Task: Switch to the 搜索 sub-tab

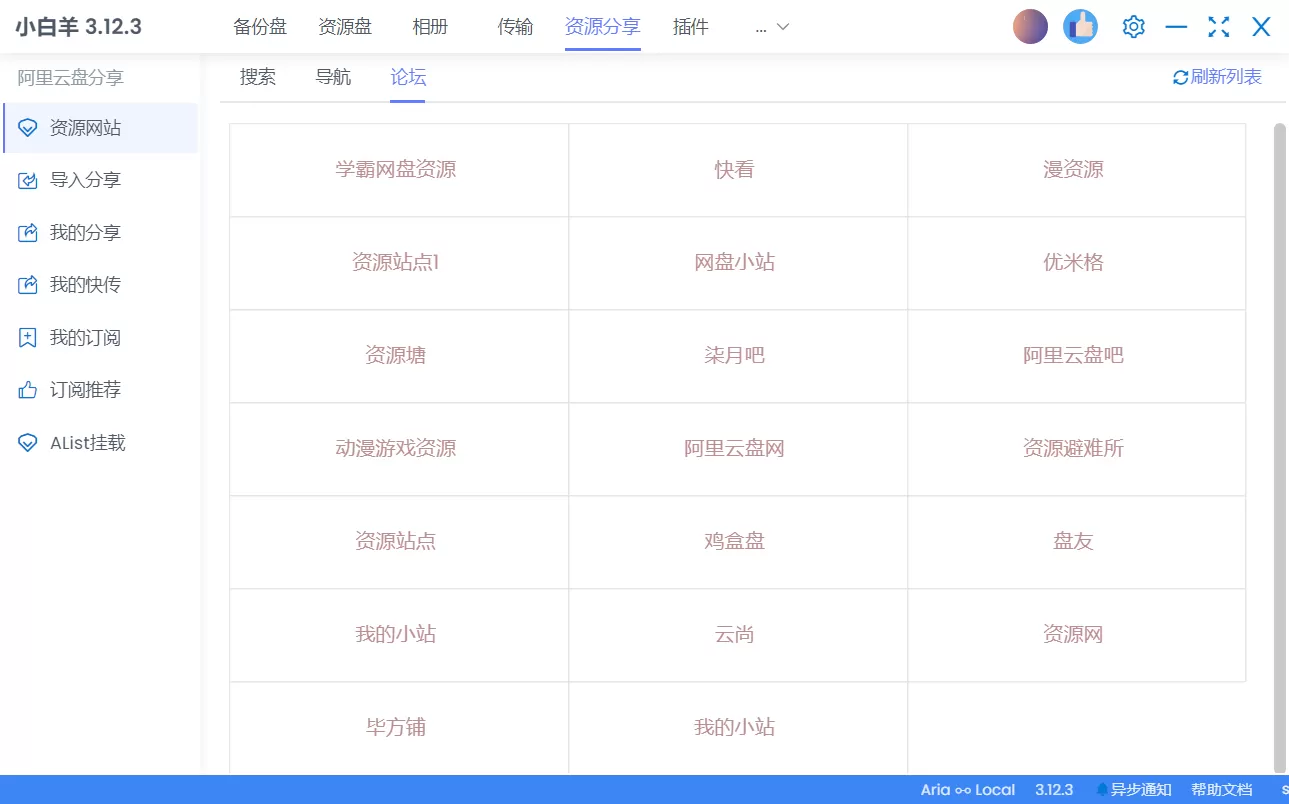Action: click(x=257, y=77)
